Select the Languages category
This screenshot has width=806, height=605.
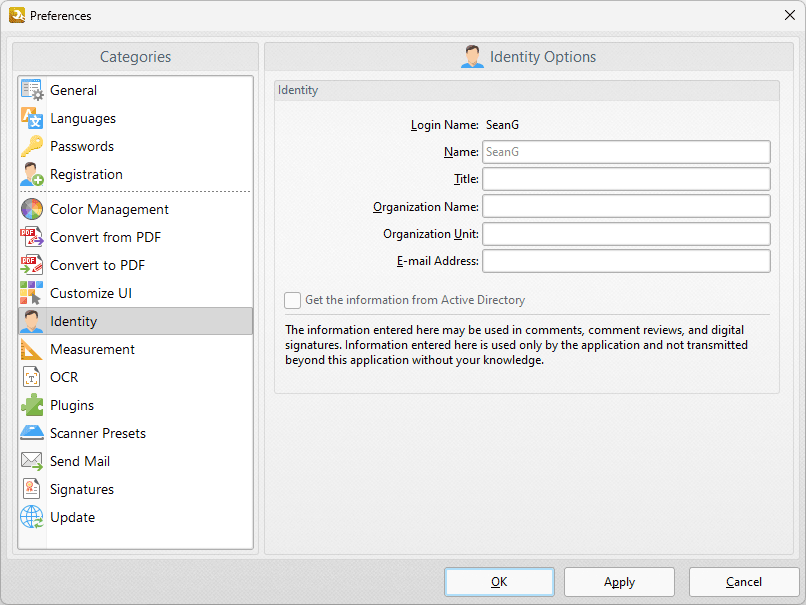click(x=136, y=118)
